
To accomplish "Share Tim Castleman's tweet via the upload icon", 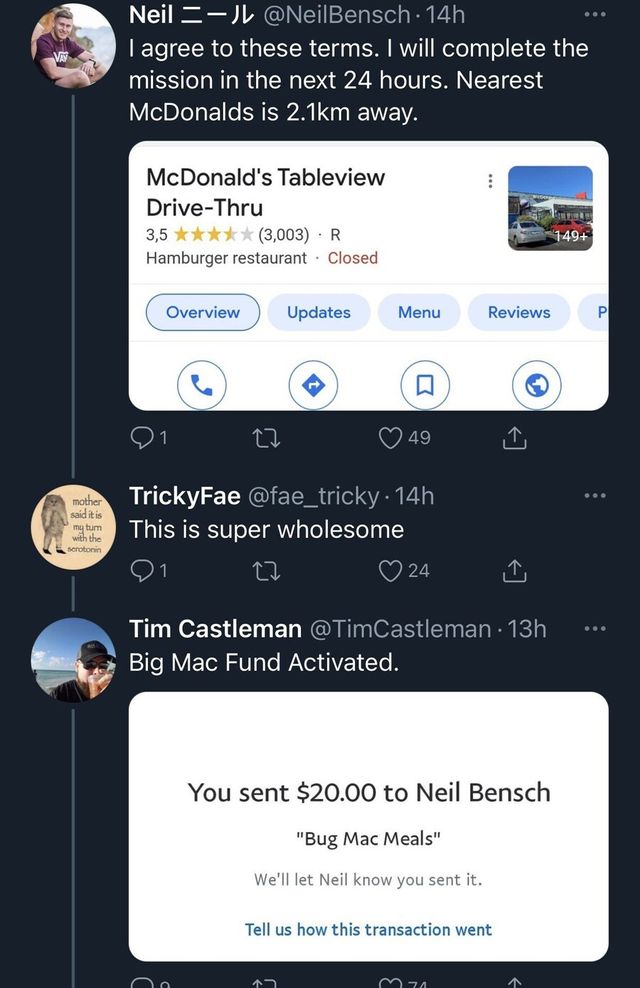I will click(x=514, y=984).
